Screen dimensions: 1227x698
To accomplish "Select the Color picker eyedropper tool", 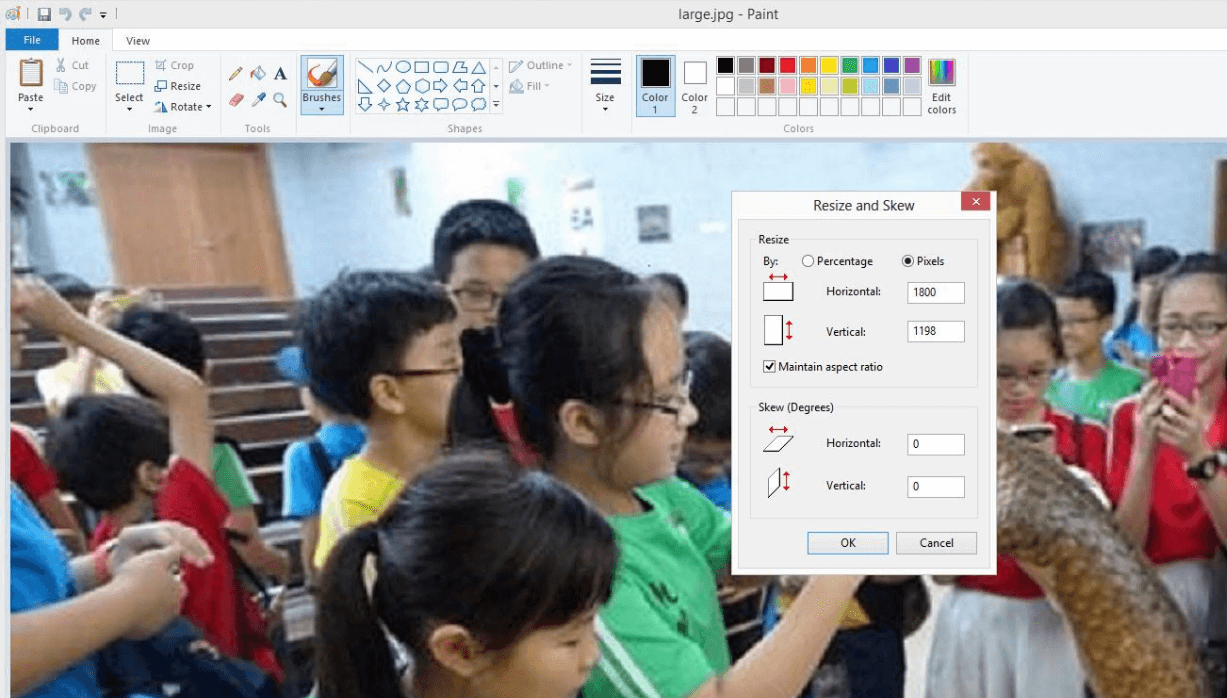I will (258, 99).
